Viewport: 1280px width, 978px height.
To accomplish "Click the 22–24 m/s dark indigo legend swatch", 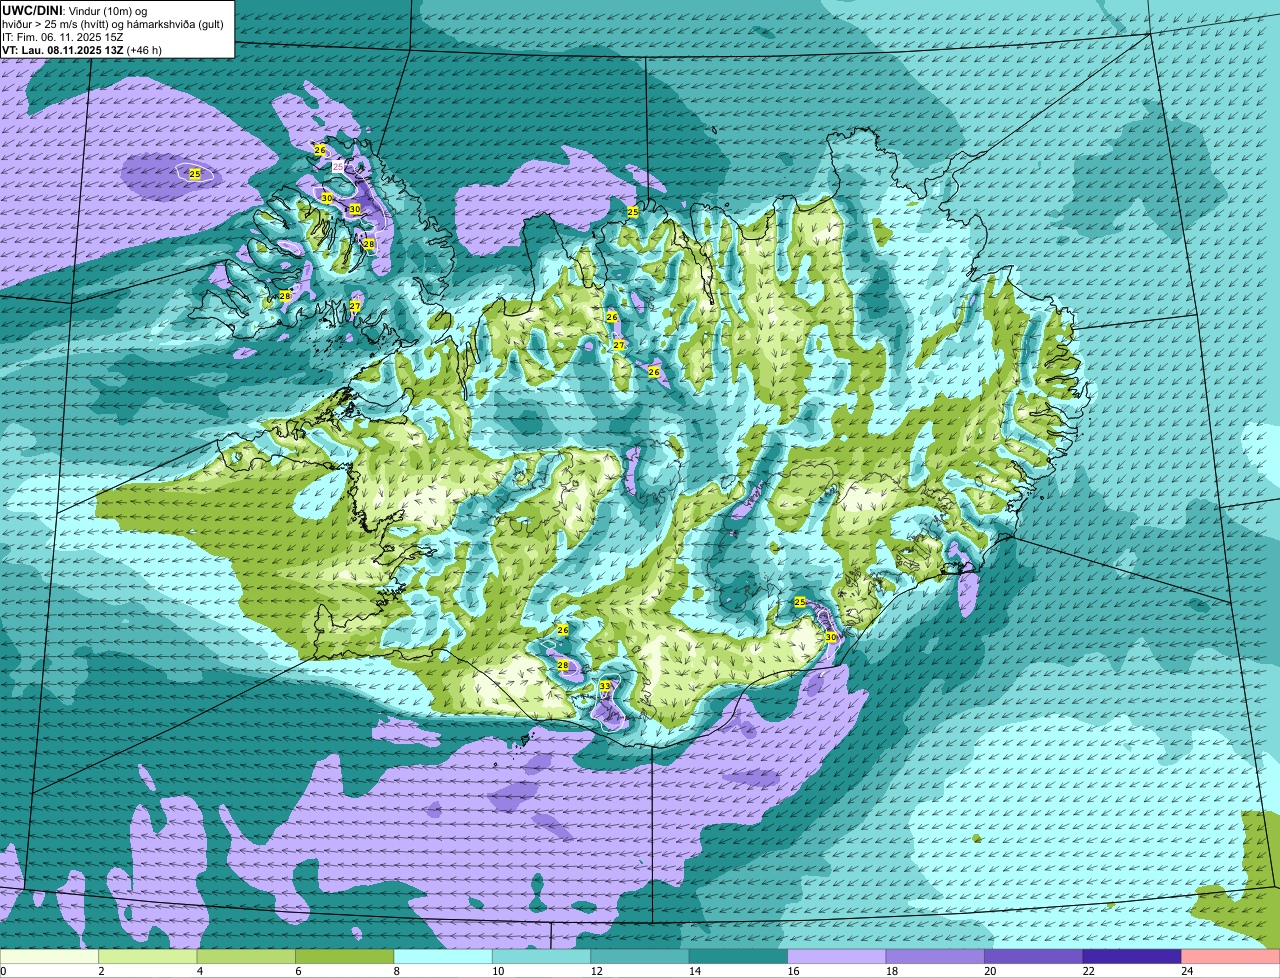I will (1132, 957).
